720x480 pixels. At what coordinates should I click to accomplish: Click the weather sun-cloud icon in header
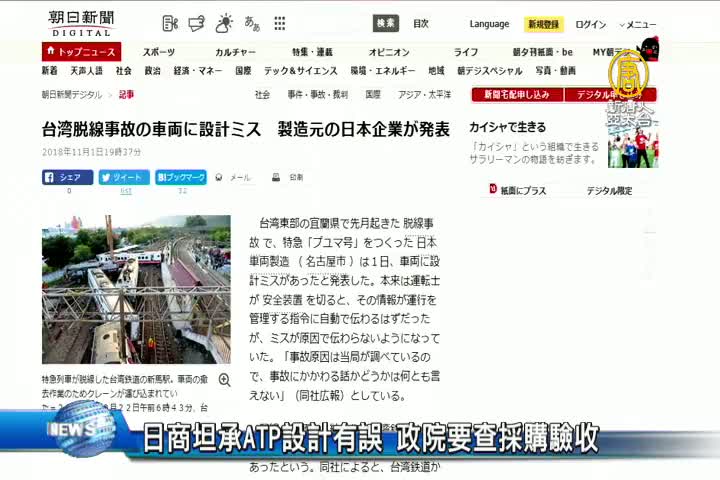pos(224,22)
